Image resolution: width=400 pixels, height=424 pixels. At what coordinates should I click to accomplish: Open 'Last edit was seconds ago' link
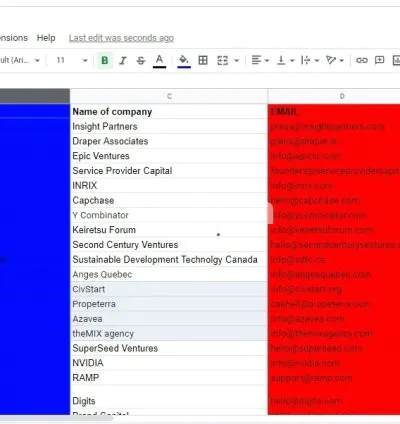click(x=121, y=38)
